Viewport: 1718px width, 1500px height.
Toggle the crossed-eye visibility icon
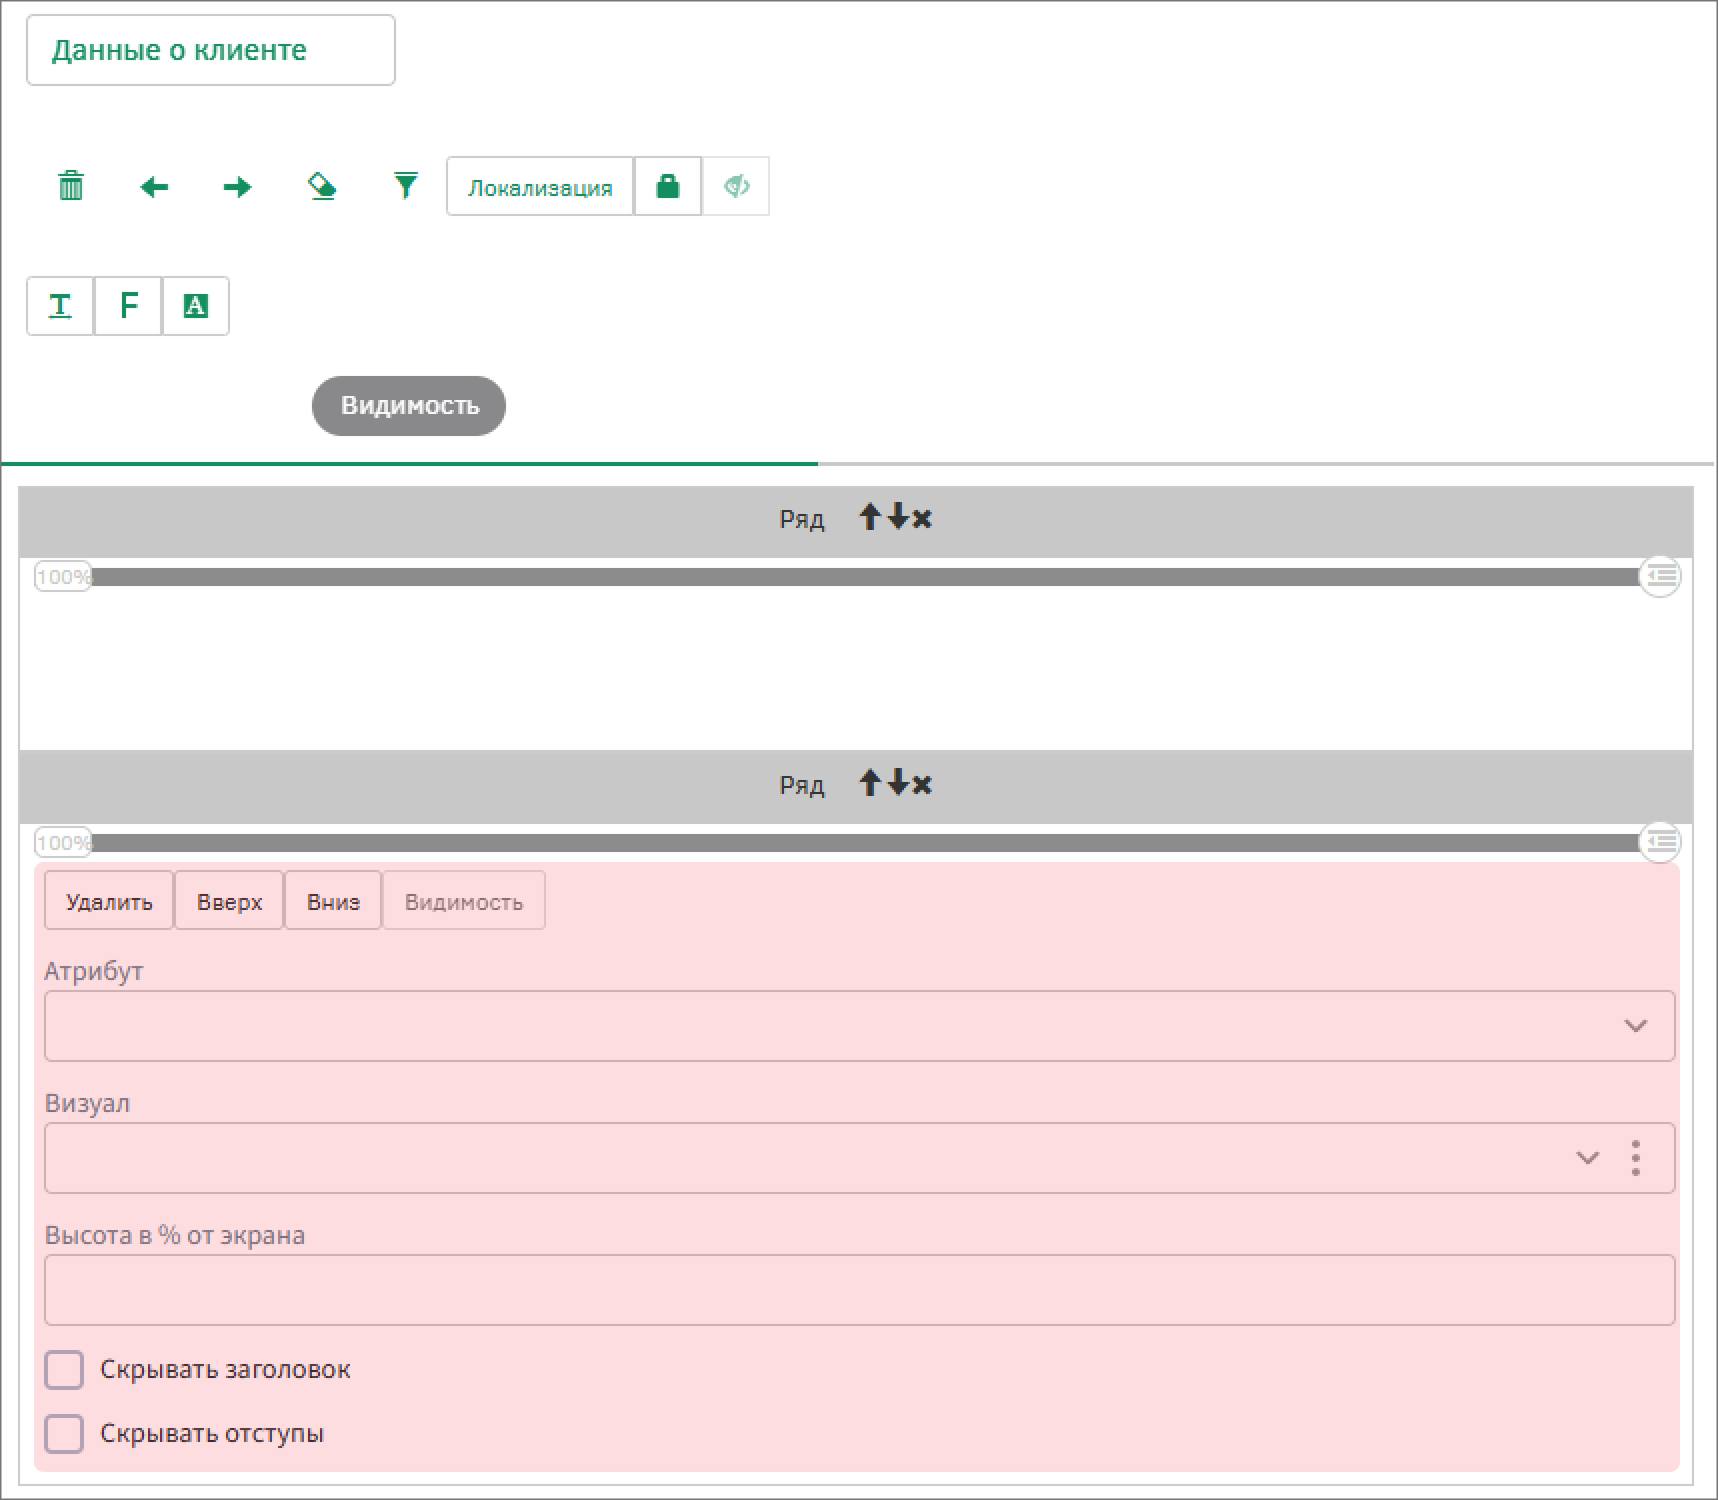click(736, 187)
